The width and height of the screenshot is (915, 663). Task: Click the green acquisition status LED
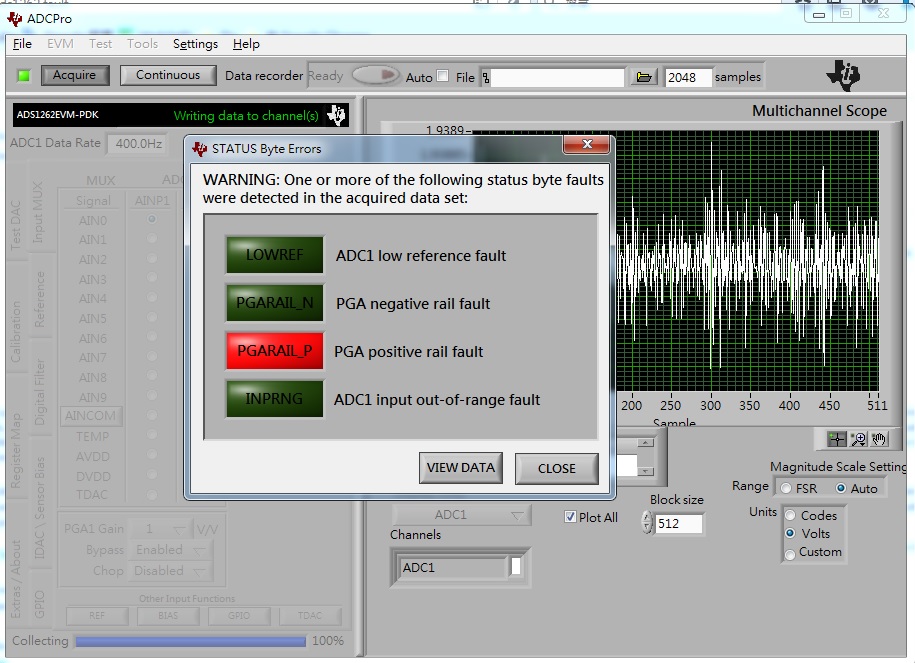pos(24,76)
